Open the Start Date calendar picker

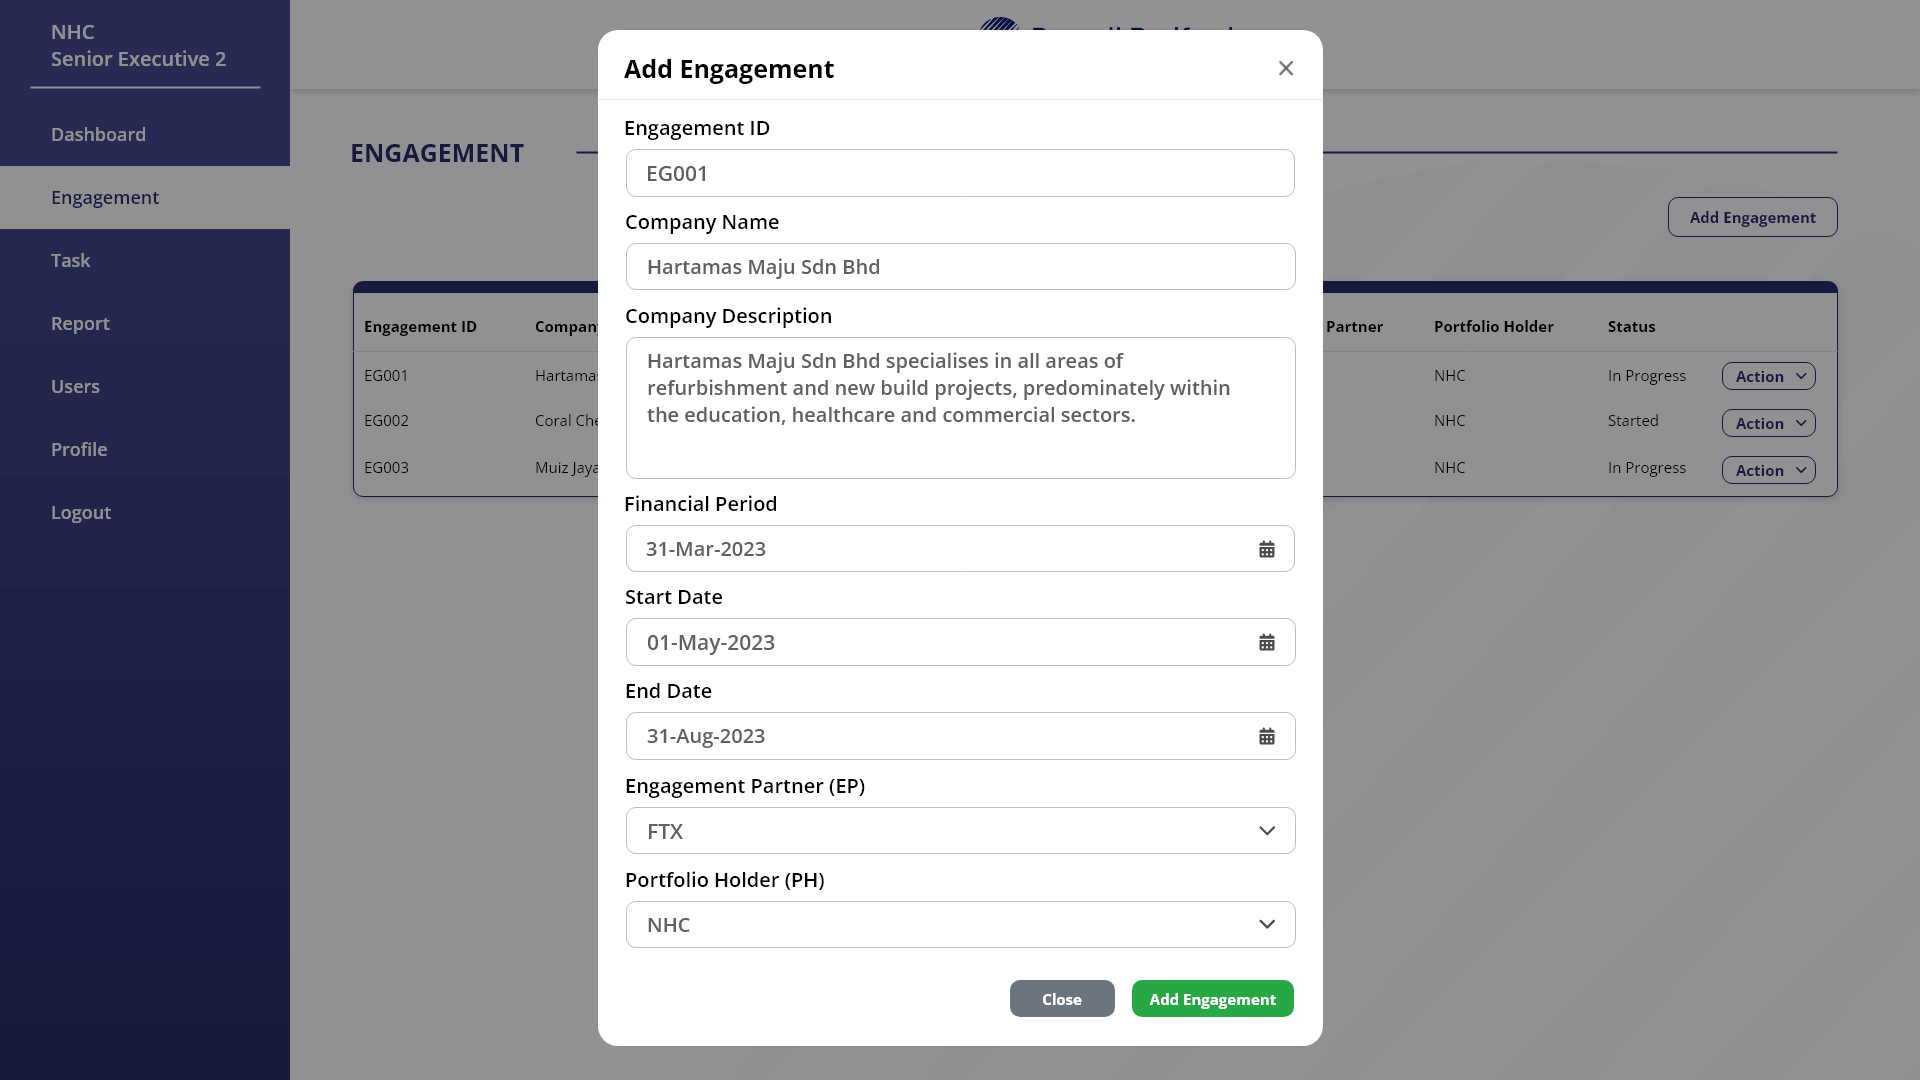(1266, 642)
